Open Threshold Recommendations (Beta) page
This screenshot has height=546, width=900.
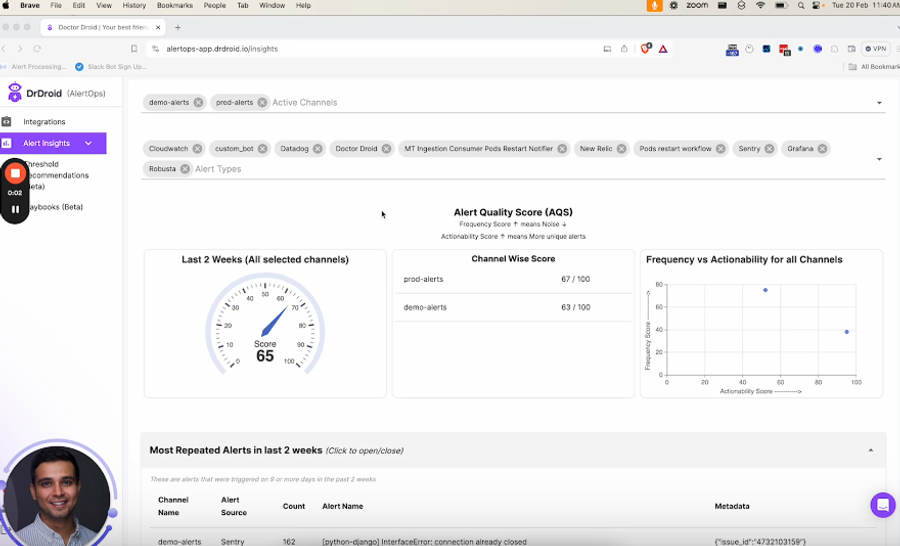click(x=57, y=175)
